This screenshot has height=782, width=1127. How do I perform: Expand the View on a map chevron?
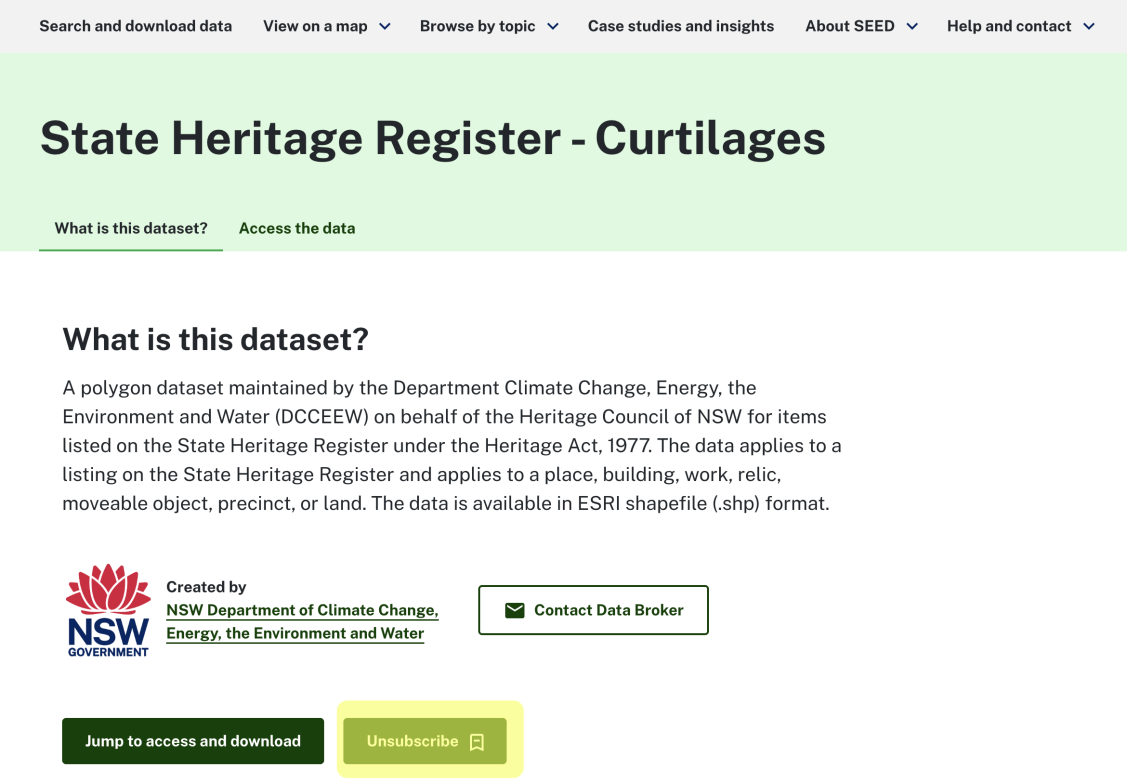(x=385, y=27)
